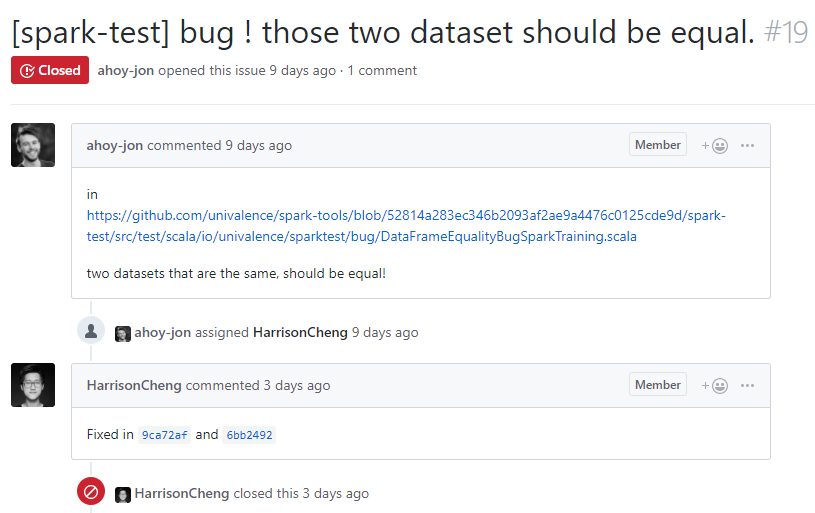Click the red closed-event icon

pos(91,492)
